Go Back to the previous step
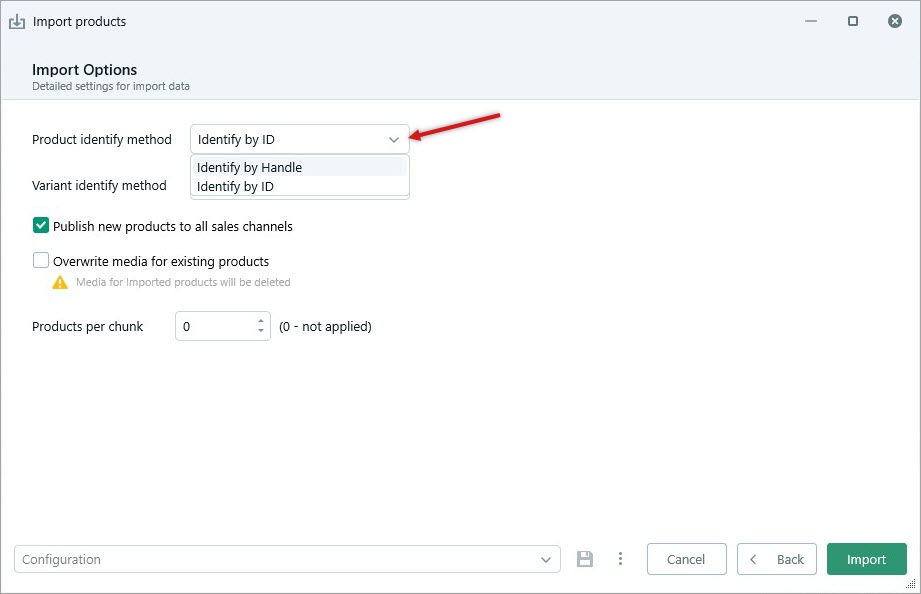This screenshot has height=594, width=921. tap(777, 559)
